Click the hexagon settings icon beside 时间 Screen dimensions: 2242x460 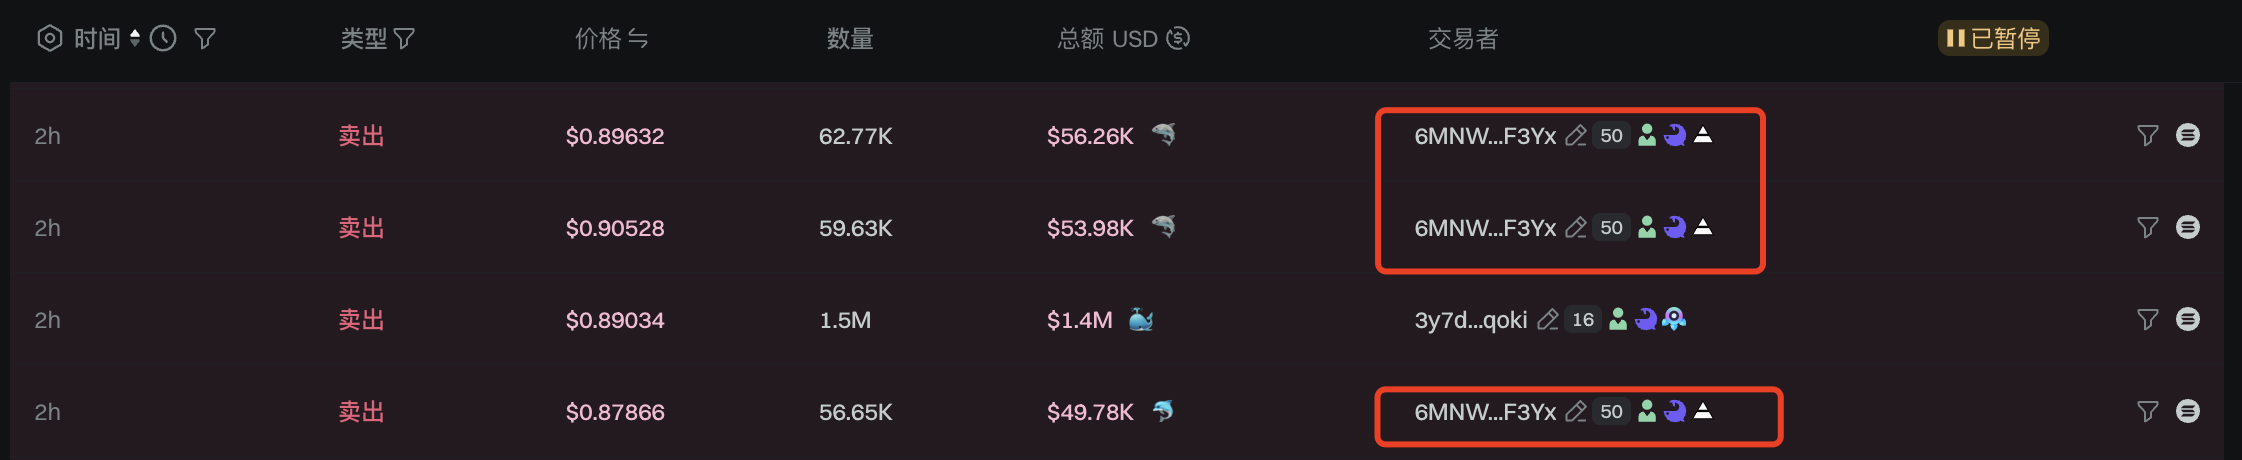49,39
